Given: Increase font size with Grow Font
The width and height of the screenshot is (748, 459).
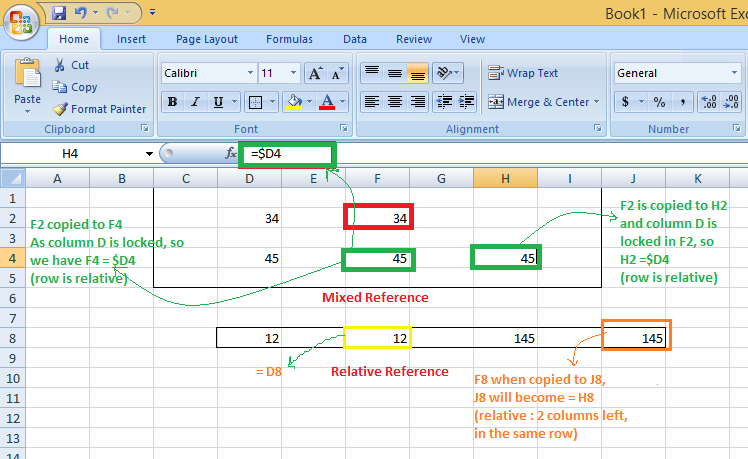Looking at the screenshot, I should pyautogui.click(x=315, y=73).
